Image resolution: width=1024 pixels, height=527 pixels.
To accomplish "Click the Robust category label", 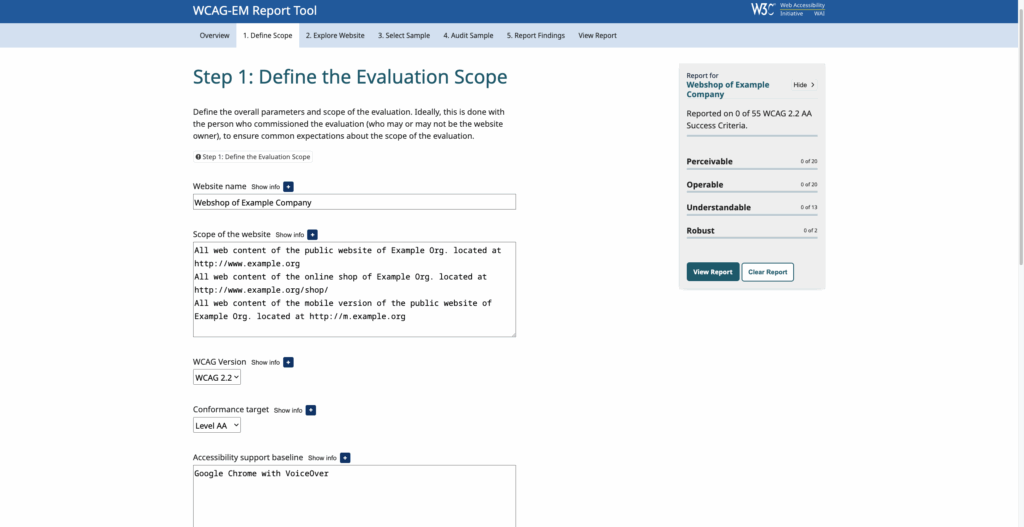I will (x=700, y=231).
